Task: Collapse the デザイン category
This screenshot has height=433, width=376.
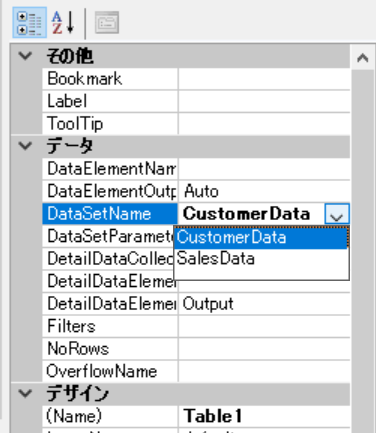Action: [25, 393]
